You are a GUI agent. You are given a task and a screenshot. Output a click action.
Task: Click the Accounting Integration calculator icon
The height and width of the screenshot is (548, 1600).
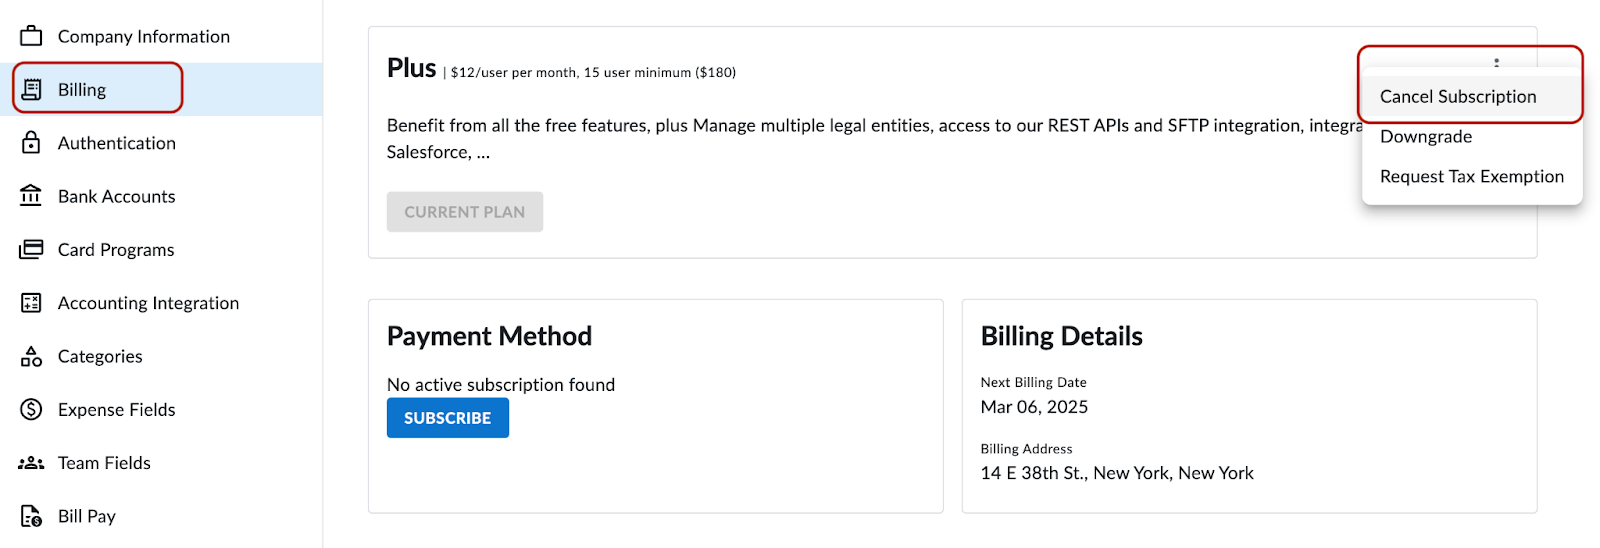pyautogui.click(x=31, y=302)
